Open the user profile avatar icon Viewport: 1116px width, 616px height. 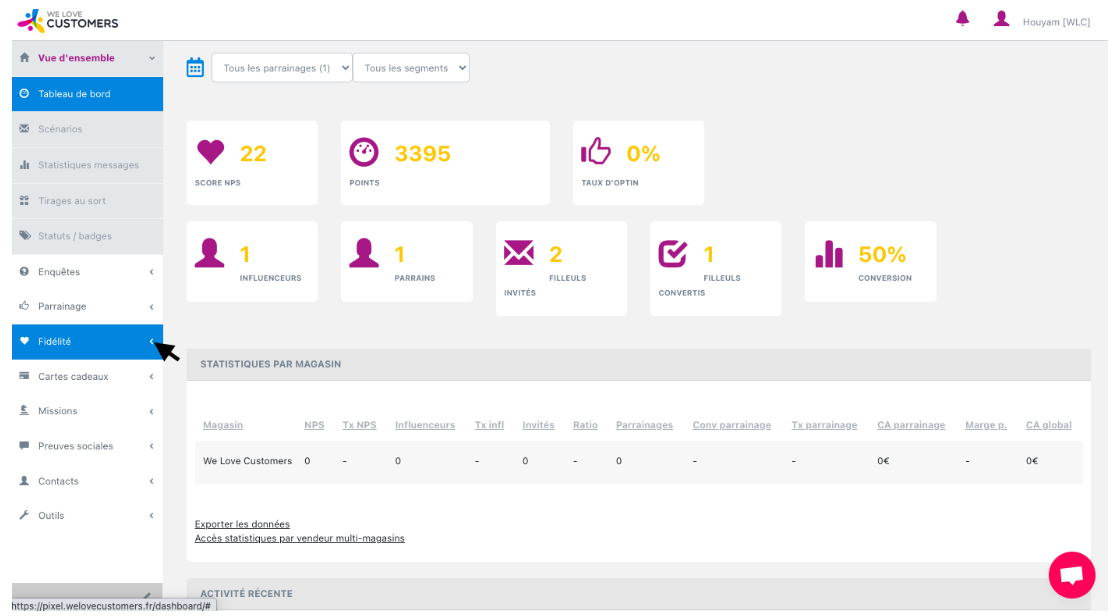tap(1001, 19)
